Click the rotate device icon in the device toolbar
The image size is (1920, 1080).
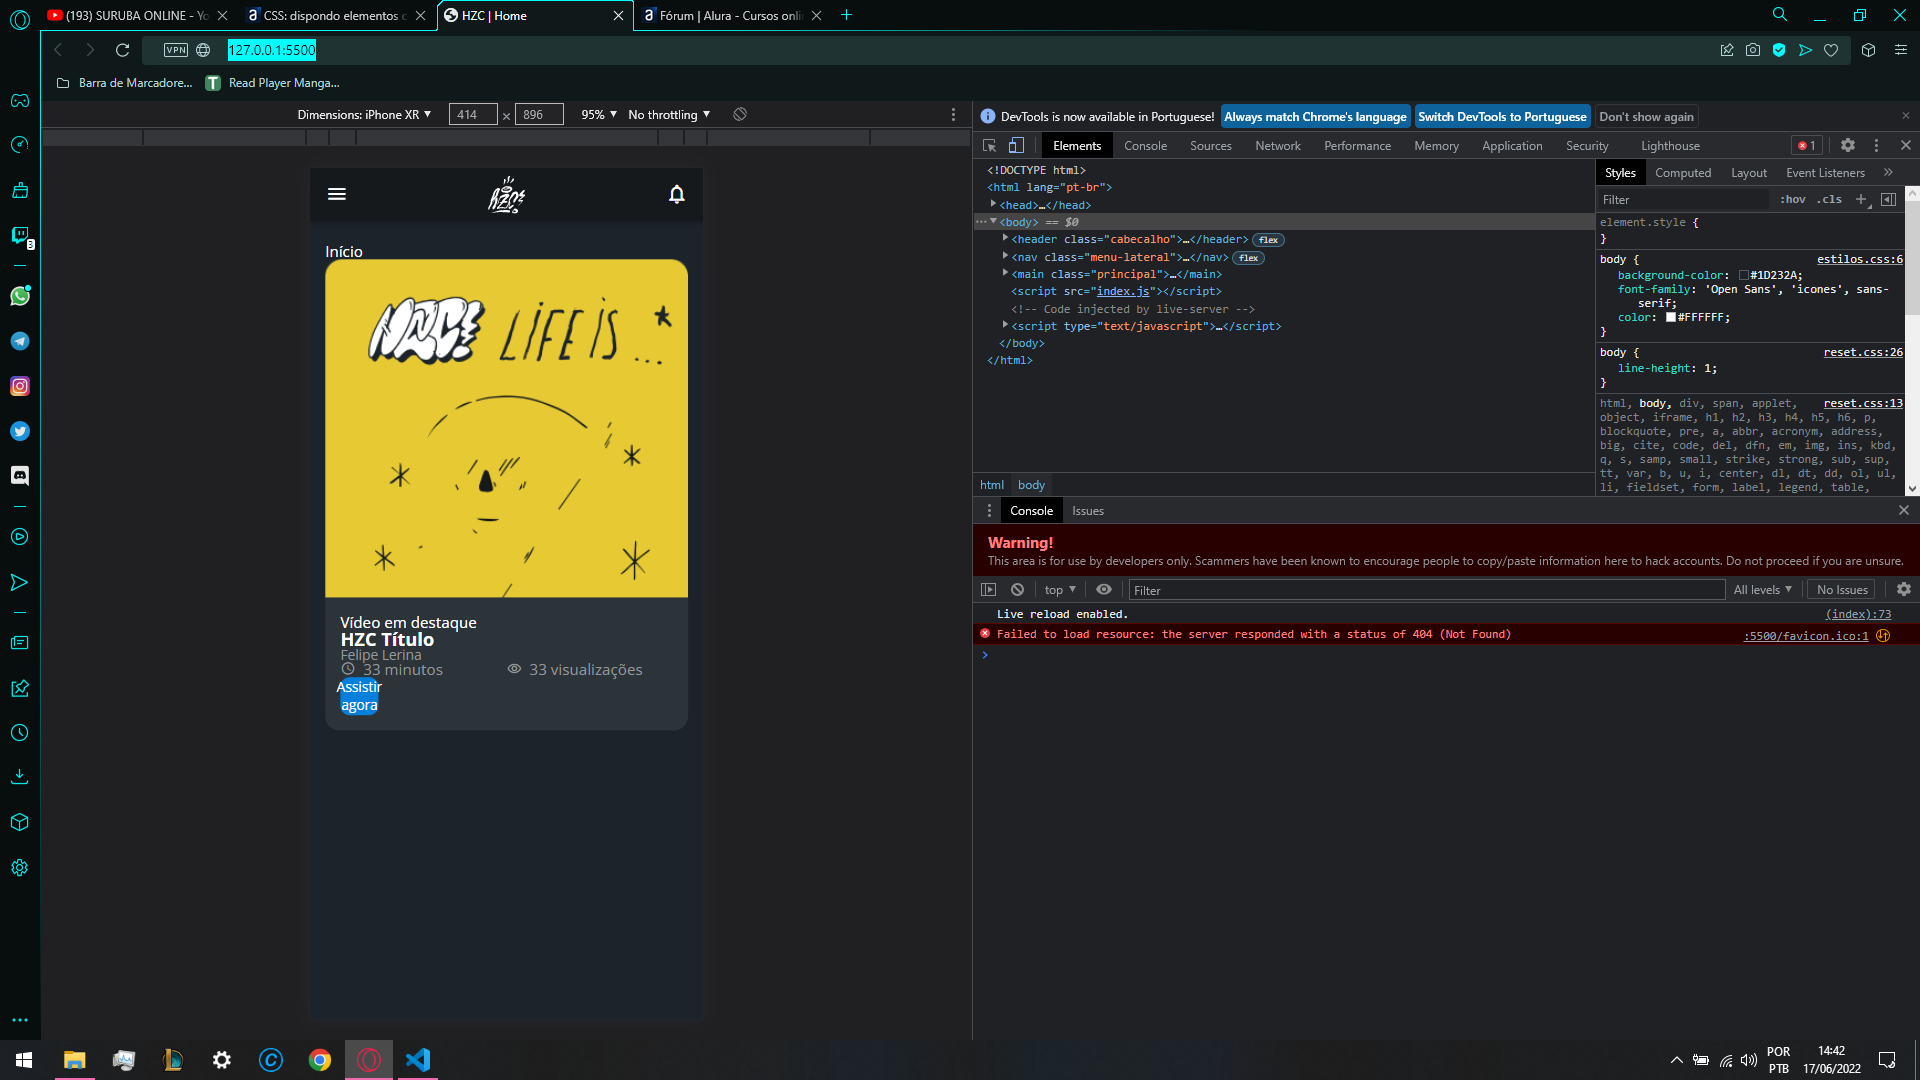click(740, 114)
